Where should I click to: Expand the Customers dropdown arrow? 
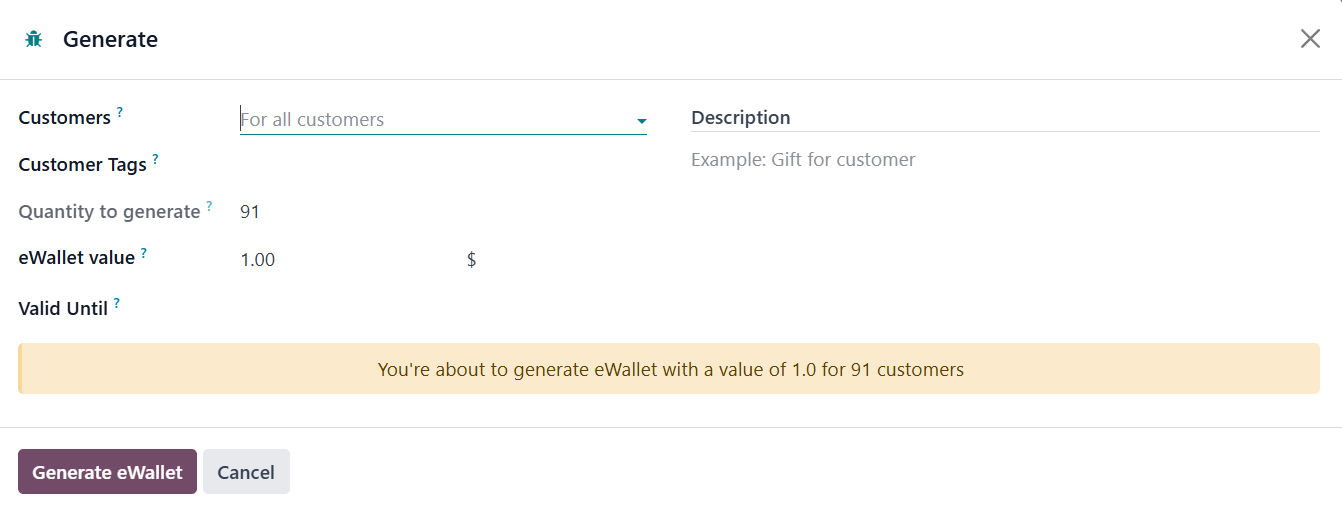point(641,121)
